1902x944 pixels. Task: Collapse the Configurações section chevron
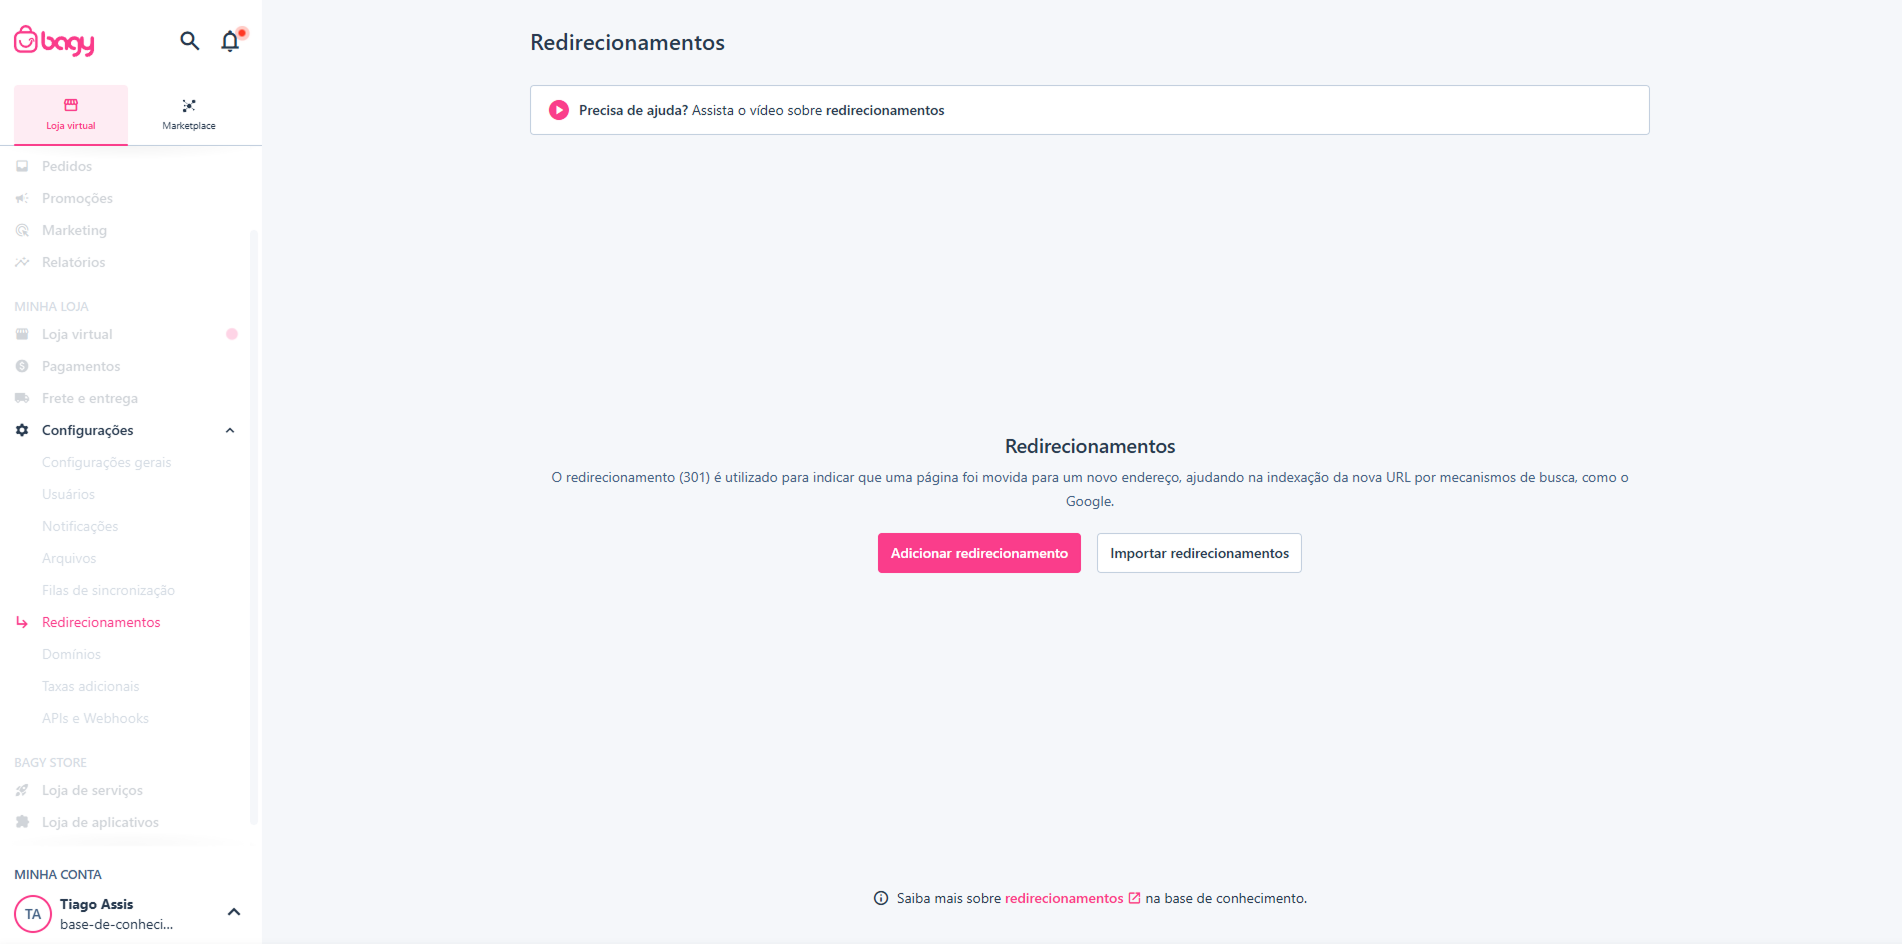click(x=230, y=430)
